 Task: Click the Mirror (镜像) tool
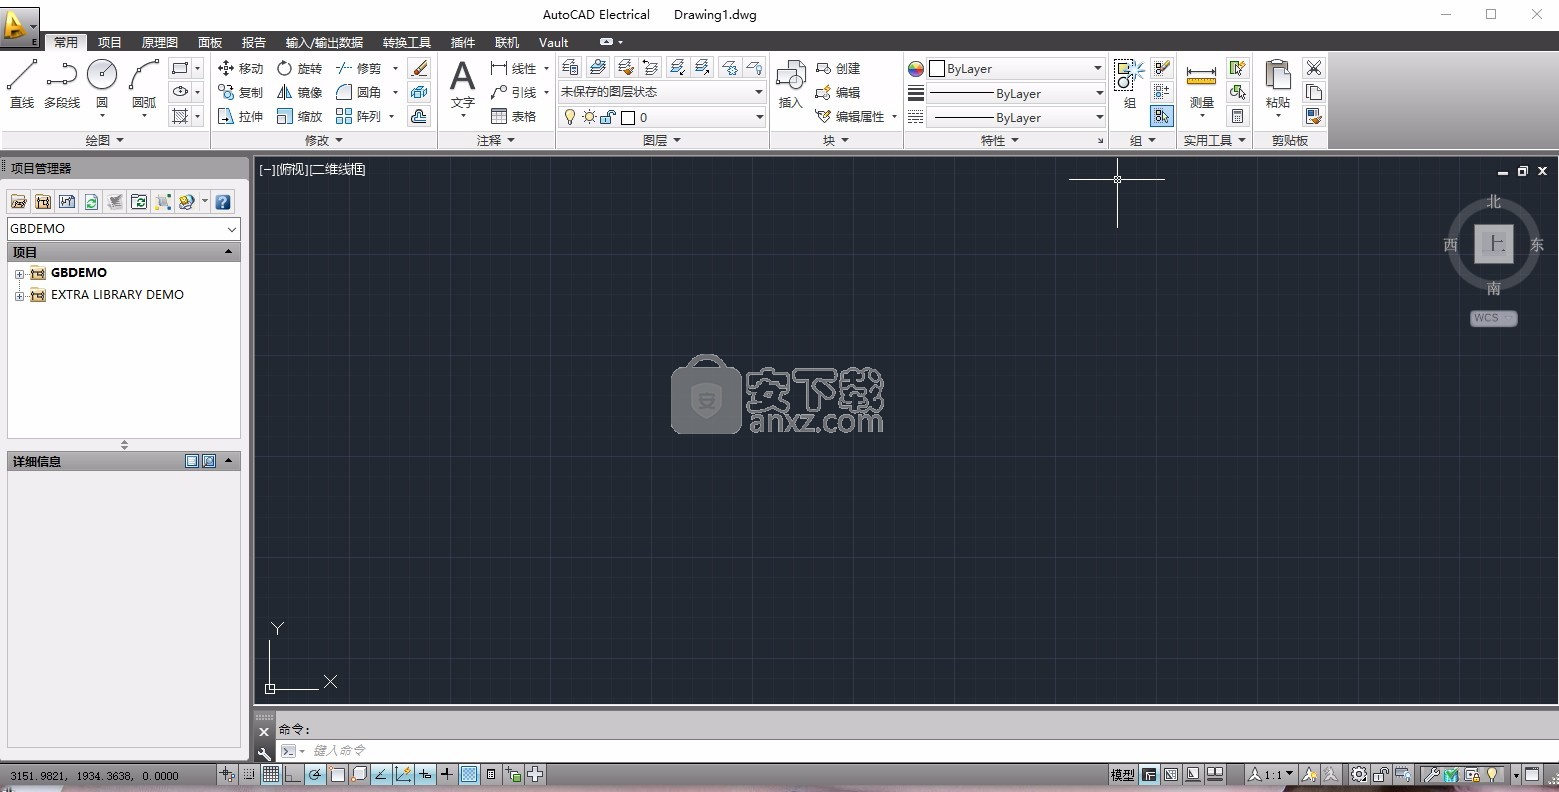[x=300, y=92]
